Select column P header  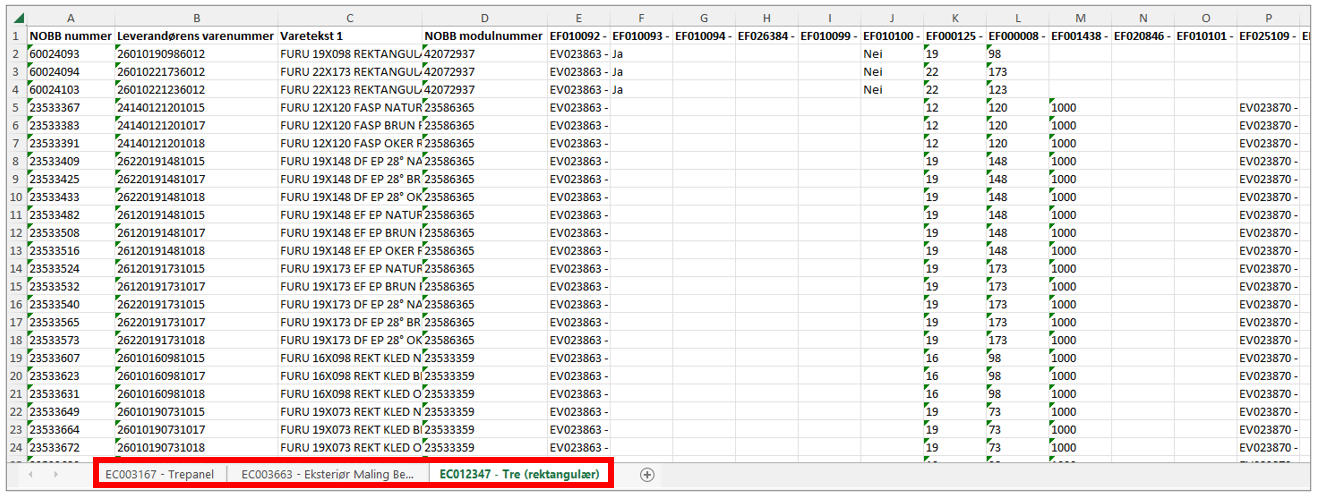(1267, 18)
